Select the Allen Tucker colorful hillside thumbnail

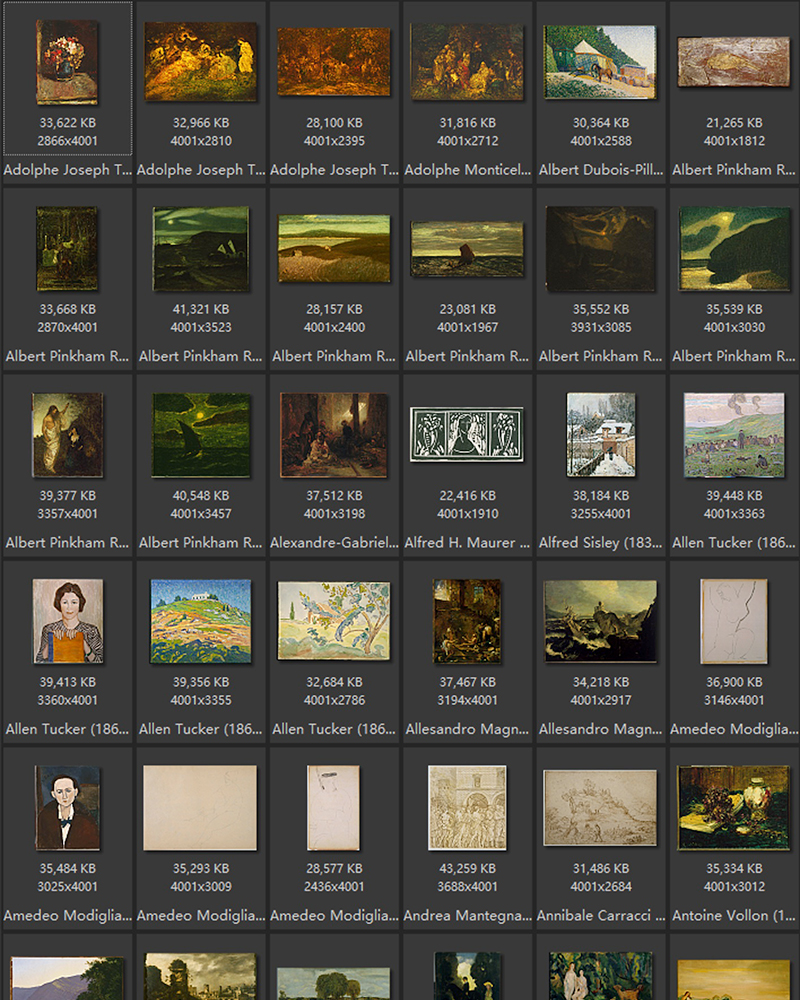[x=200, y=620]
